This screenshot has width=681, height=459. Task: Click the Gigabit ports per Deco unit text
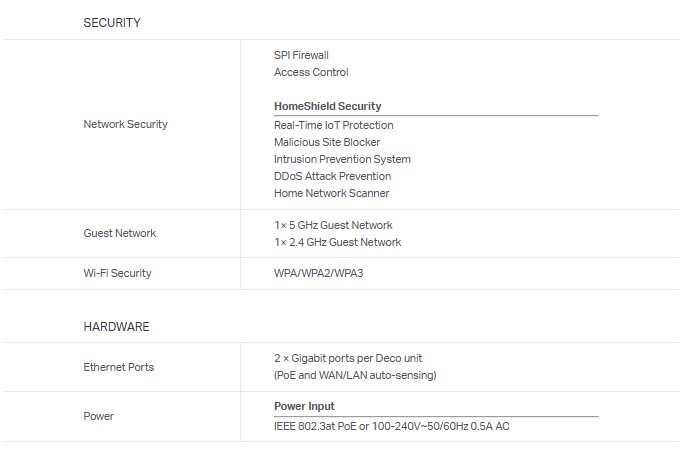[354, 358]
